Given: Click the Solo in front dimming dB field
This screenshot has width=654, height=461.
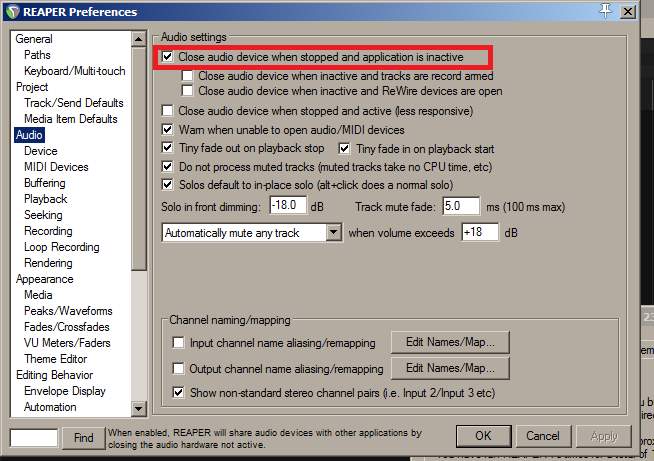Looking at the screenshot, I should (288, 205).
